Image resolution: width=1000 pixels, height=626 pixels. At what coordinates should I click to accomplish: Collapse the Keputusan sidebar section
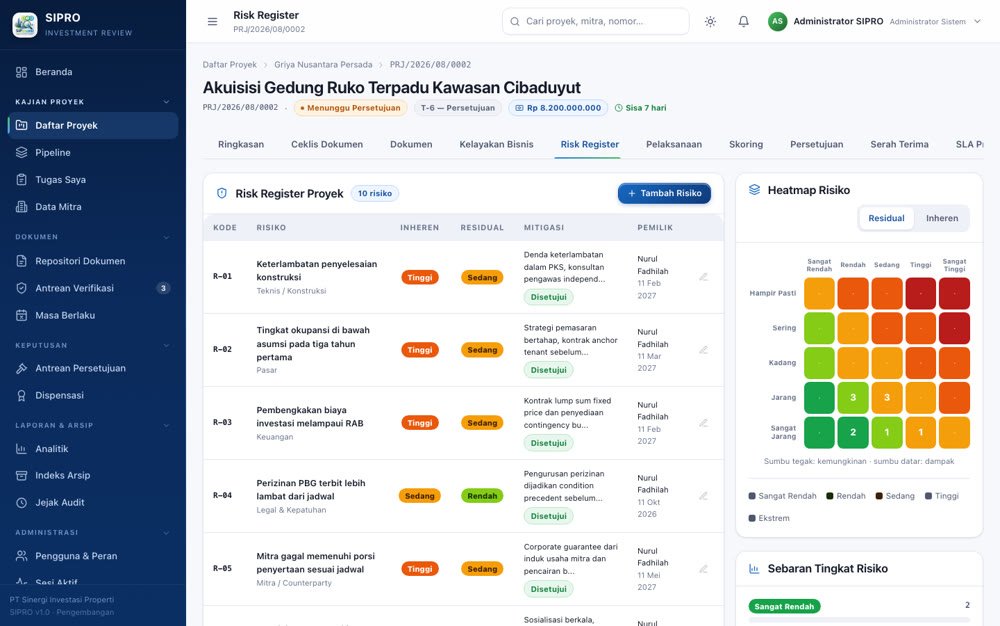pyautogui.click(x=166, y=346)
